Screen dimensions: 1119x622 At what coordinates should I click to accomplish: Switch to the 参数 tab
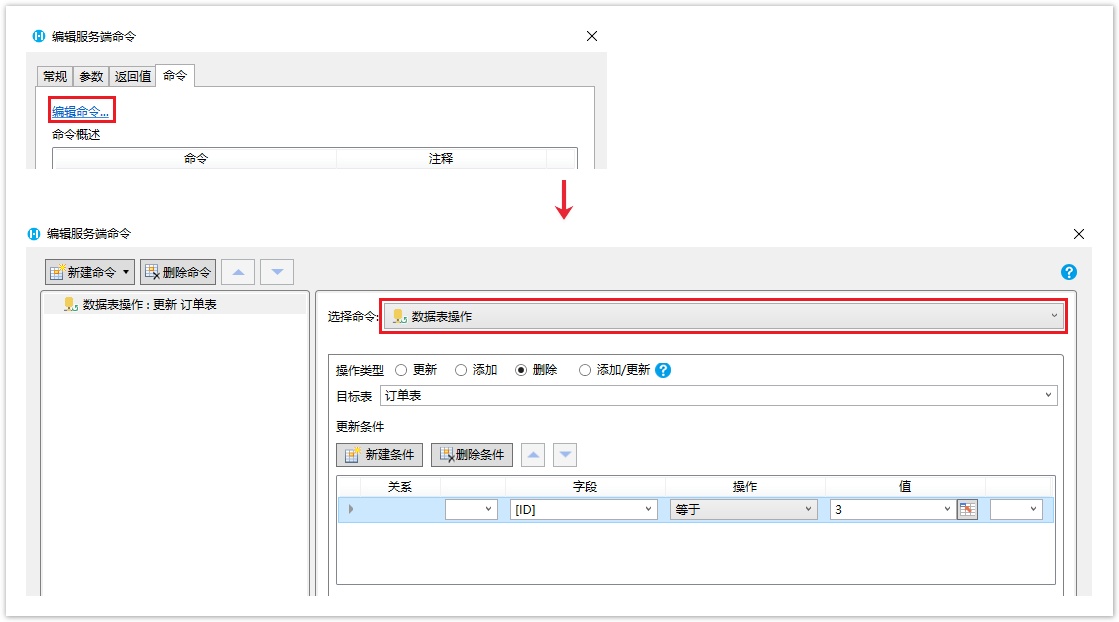coord(91,76)
